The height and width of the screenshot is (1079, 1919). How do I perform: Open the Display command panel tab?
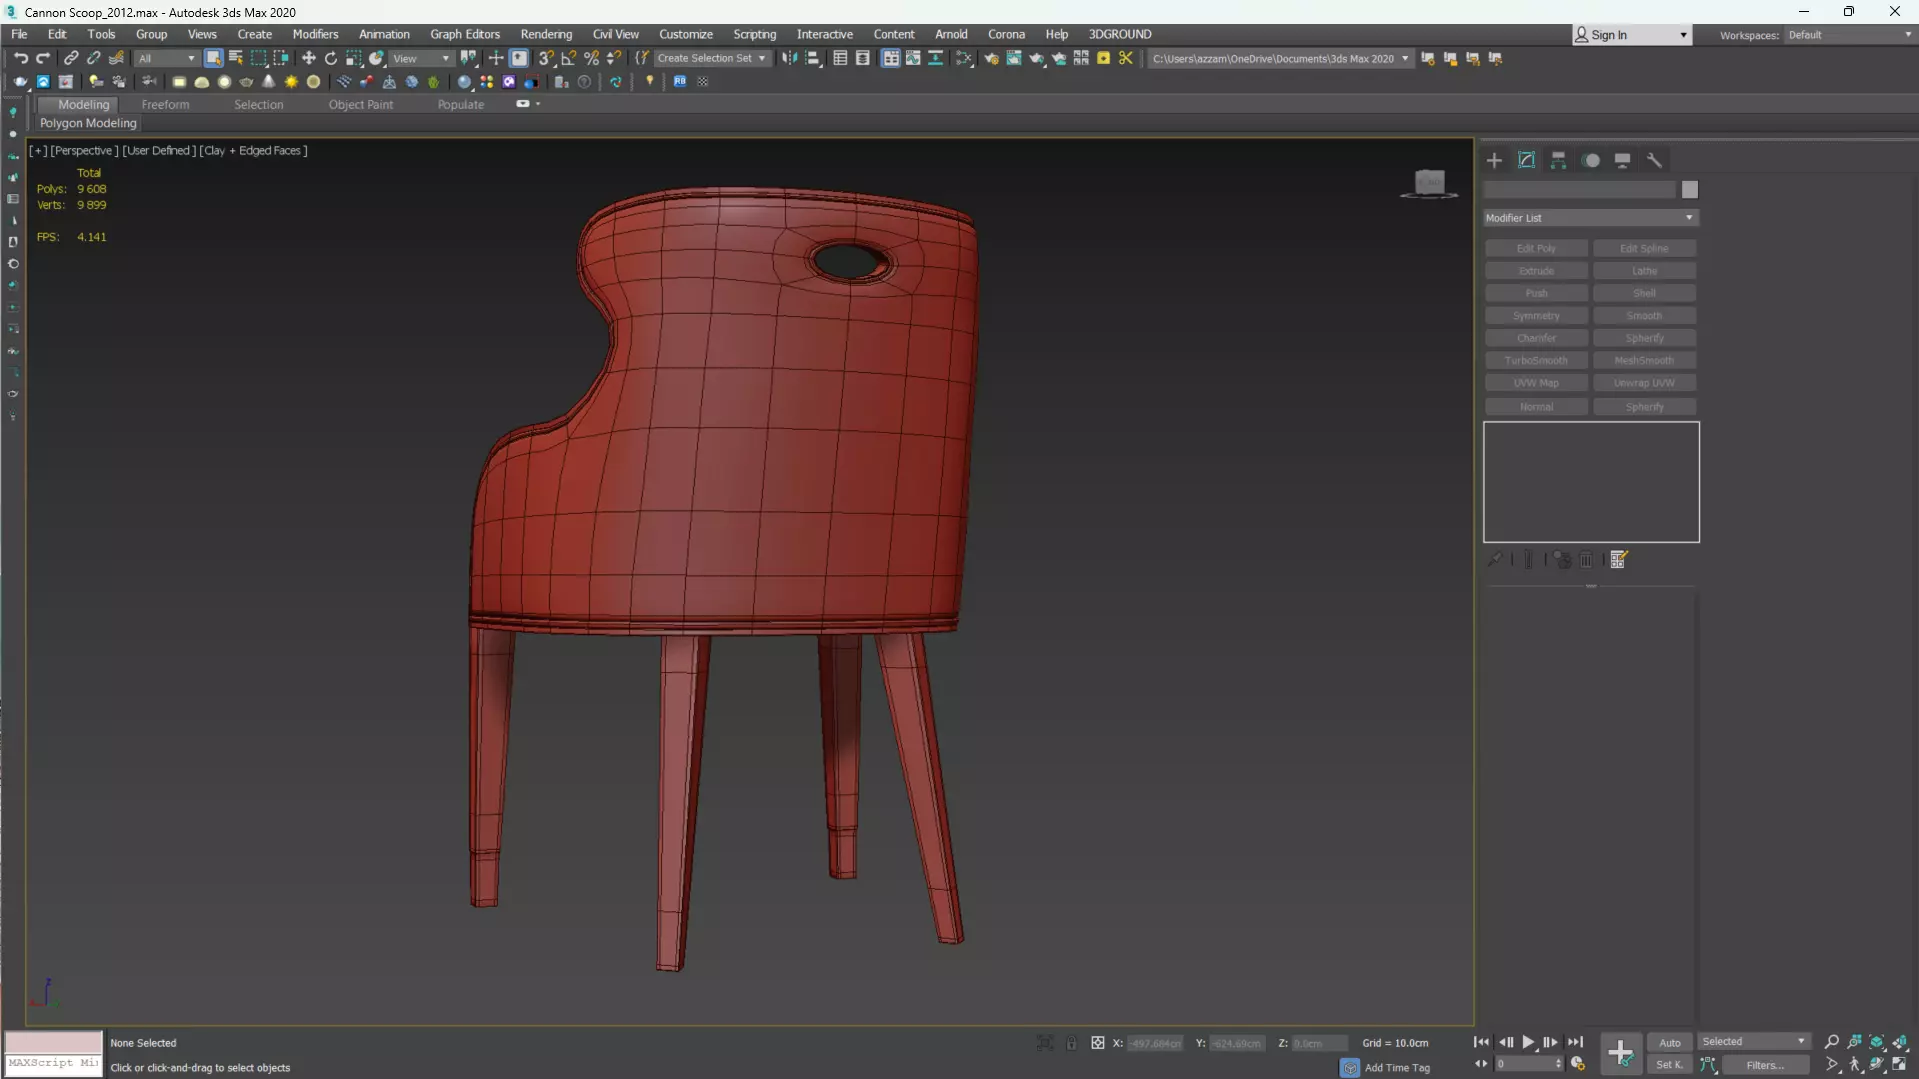1623,160
